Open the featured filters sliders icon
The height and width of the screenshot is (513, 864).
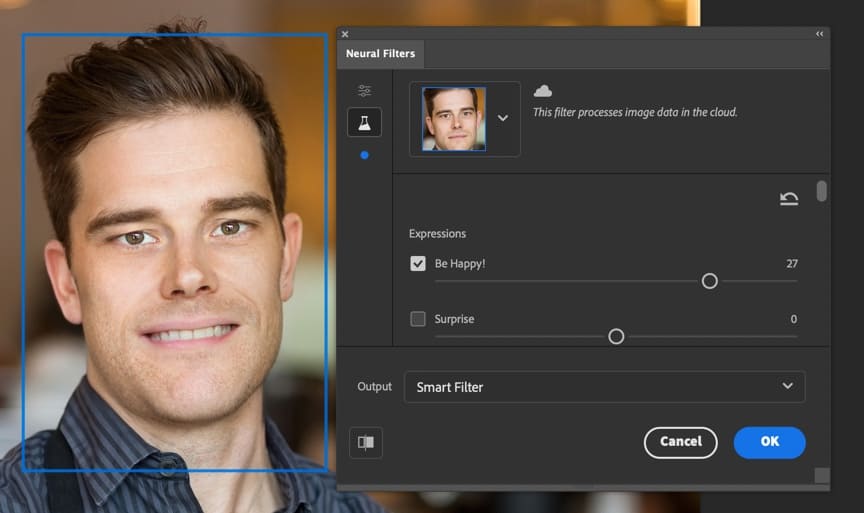click(364, 90)
